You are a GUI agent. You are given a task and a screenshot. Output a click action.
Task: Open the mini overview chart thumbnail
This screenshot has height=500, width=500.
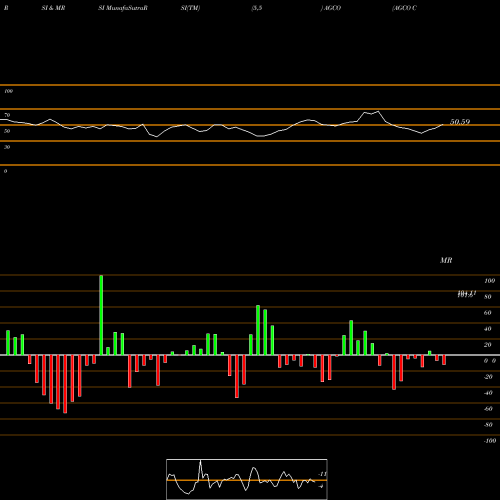[x=247, y=479]
